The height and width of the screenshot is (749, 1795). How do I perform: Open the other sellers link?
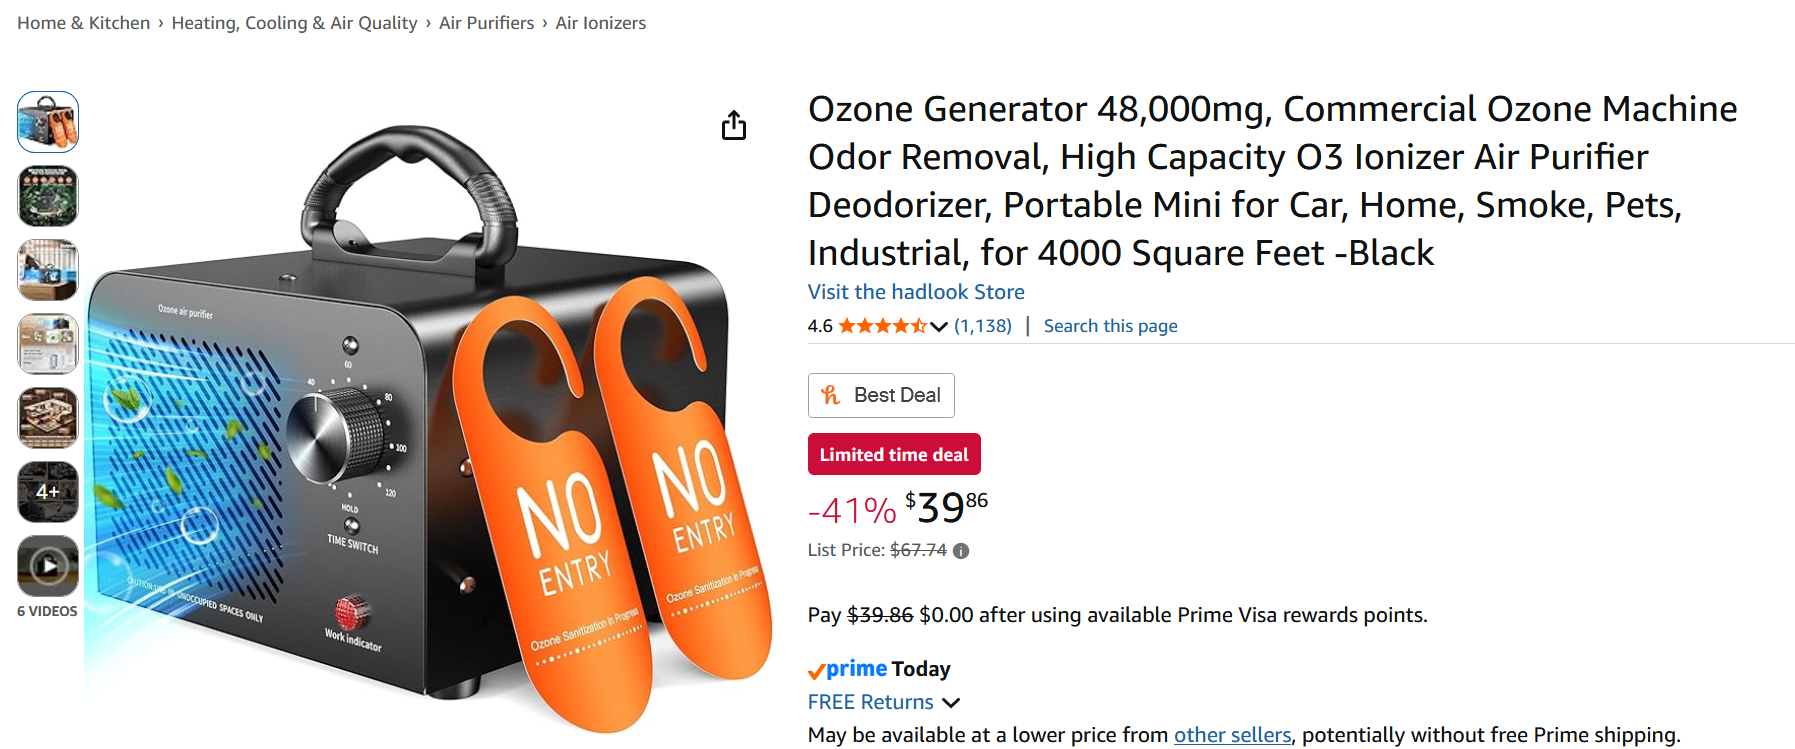click(x=1232, y=734)
